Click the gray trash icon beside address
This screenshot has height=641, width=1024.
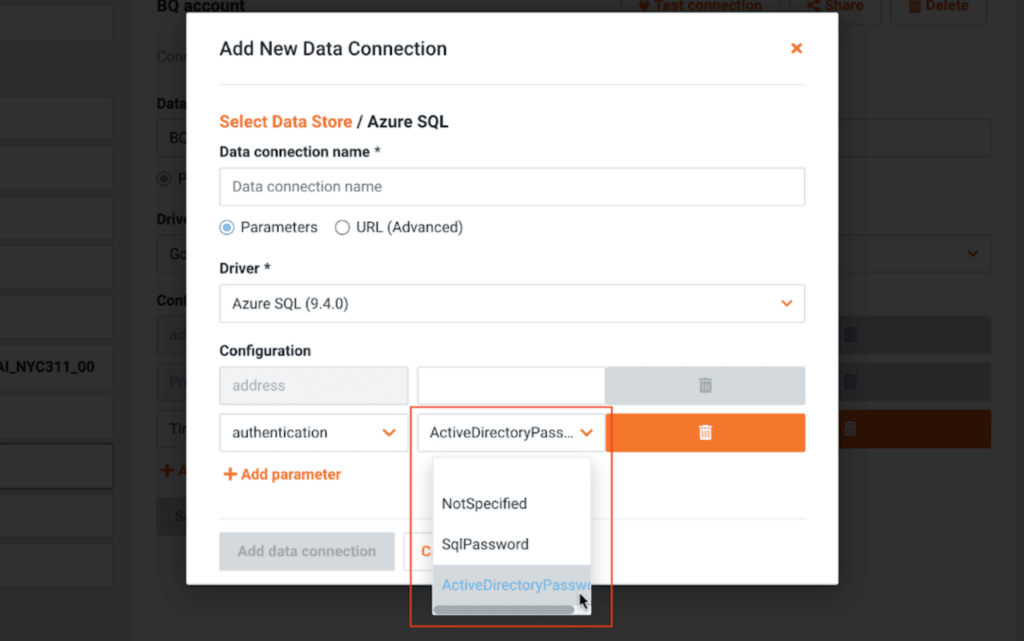pyautogui.click(x=705, y=385)
